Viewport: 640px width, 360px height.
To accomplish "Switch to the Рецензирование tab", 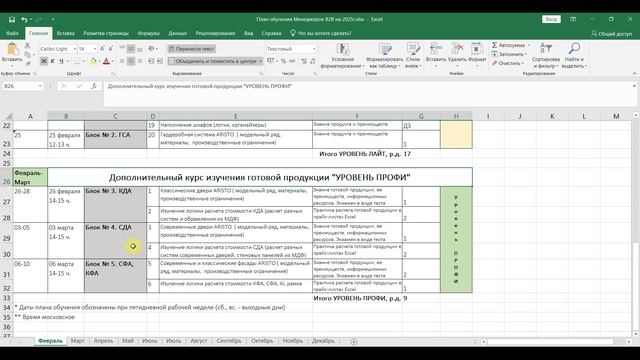I will [216, 33].
